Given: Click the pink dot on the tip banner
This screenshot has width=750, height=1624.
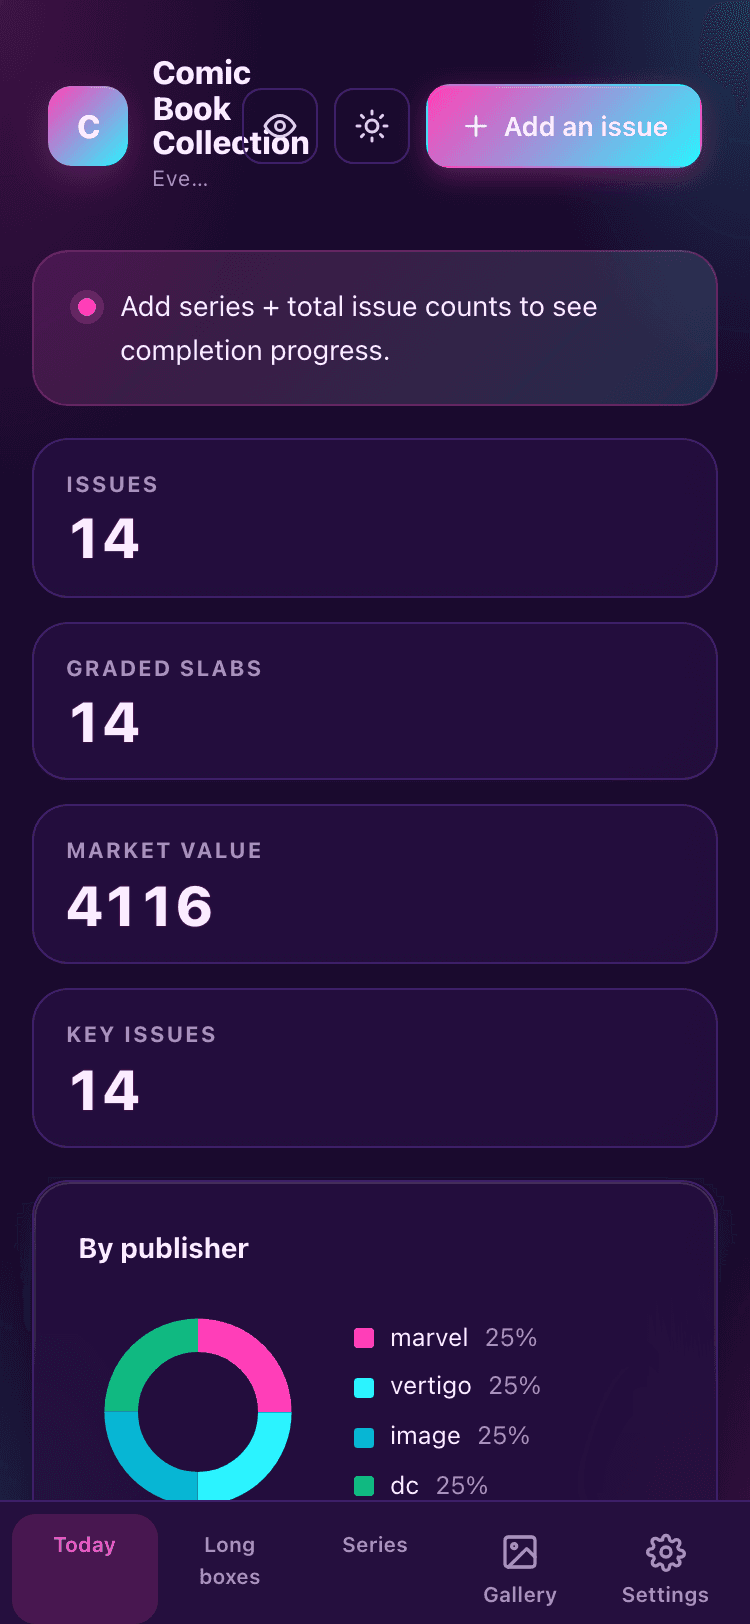Looking at the screenshot, I should pyautogui.click(x=87, y=307).
